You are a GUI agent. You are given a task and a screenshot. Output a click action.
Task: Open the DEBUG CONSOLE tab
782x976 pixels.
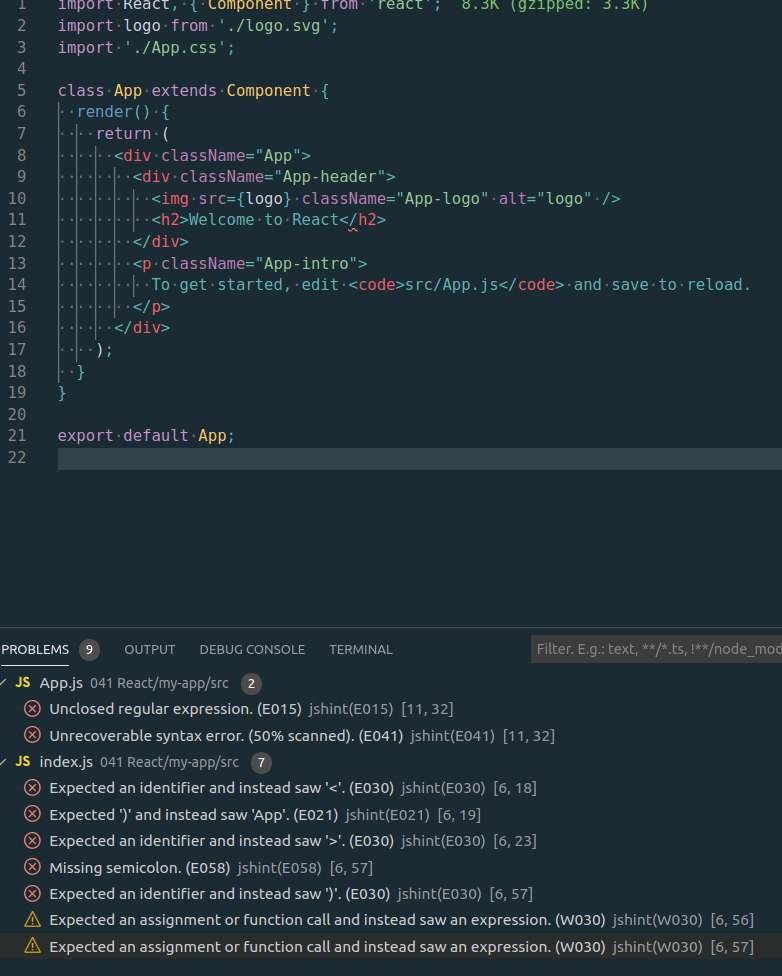[252, 649]
